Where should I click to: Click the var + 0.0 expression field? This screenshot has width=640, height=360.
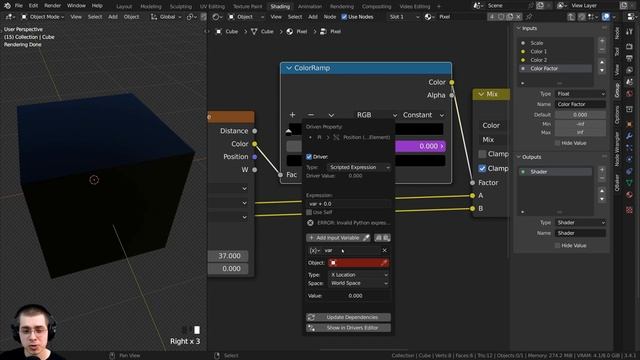[348, 204]
